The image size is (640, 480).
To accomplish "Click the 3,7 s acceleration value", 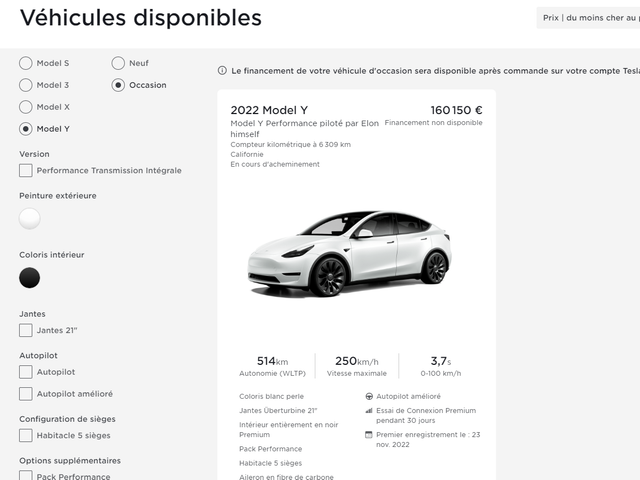I will coord(441,361).
